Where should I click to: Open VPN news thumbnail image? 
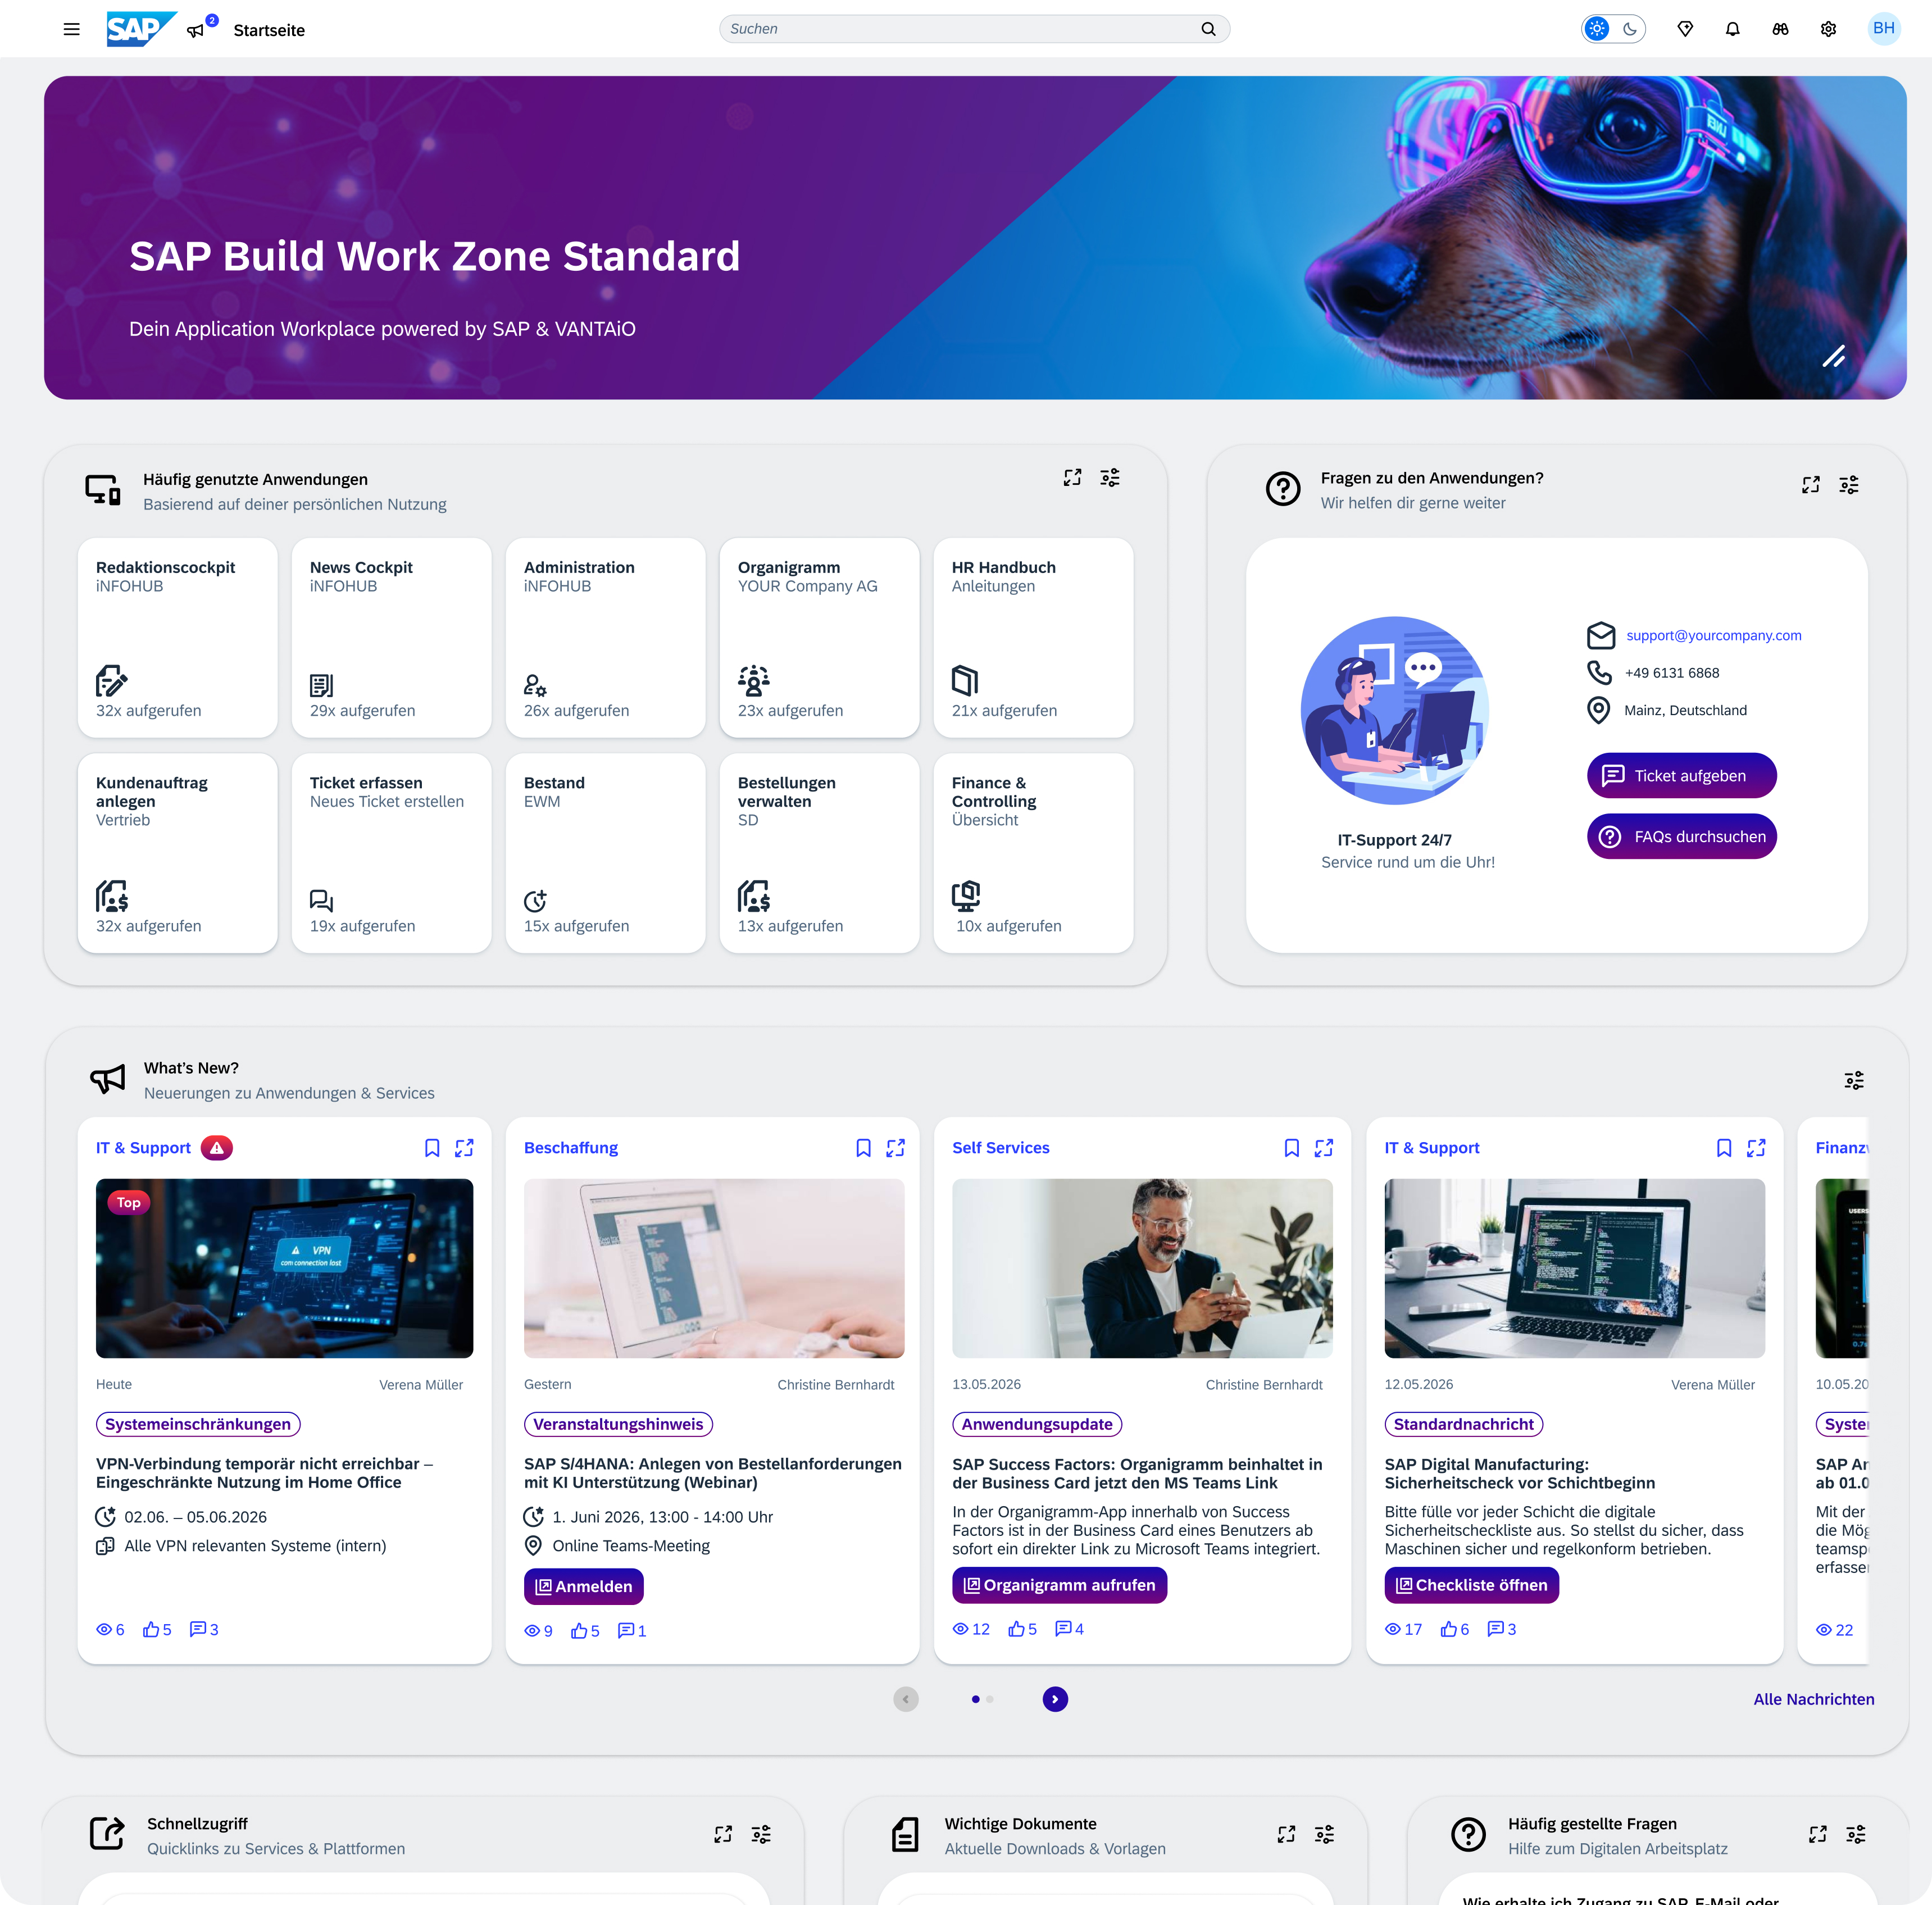285,1268
